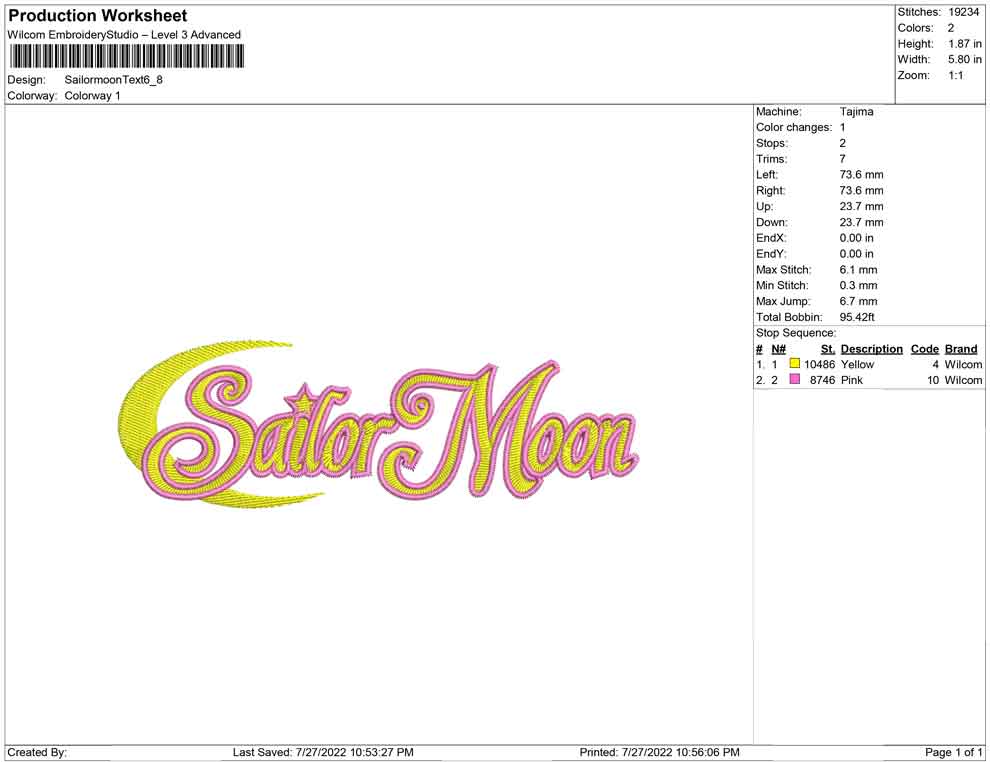This screenshot has width=990, height=762.
Task: Click the pink thread color swatch
Action: (x=795, y=379)
